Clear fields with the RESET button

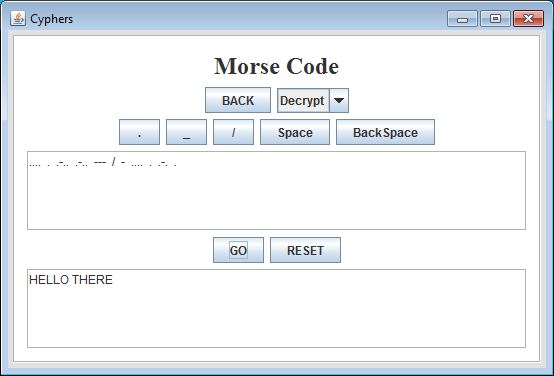click(x=306, y=250)
